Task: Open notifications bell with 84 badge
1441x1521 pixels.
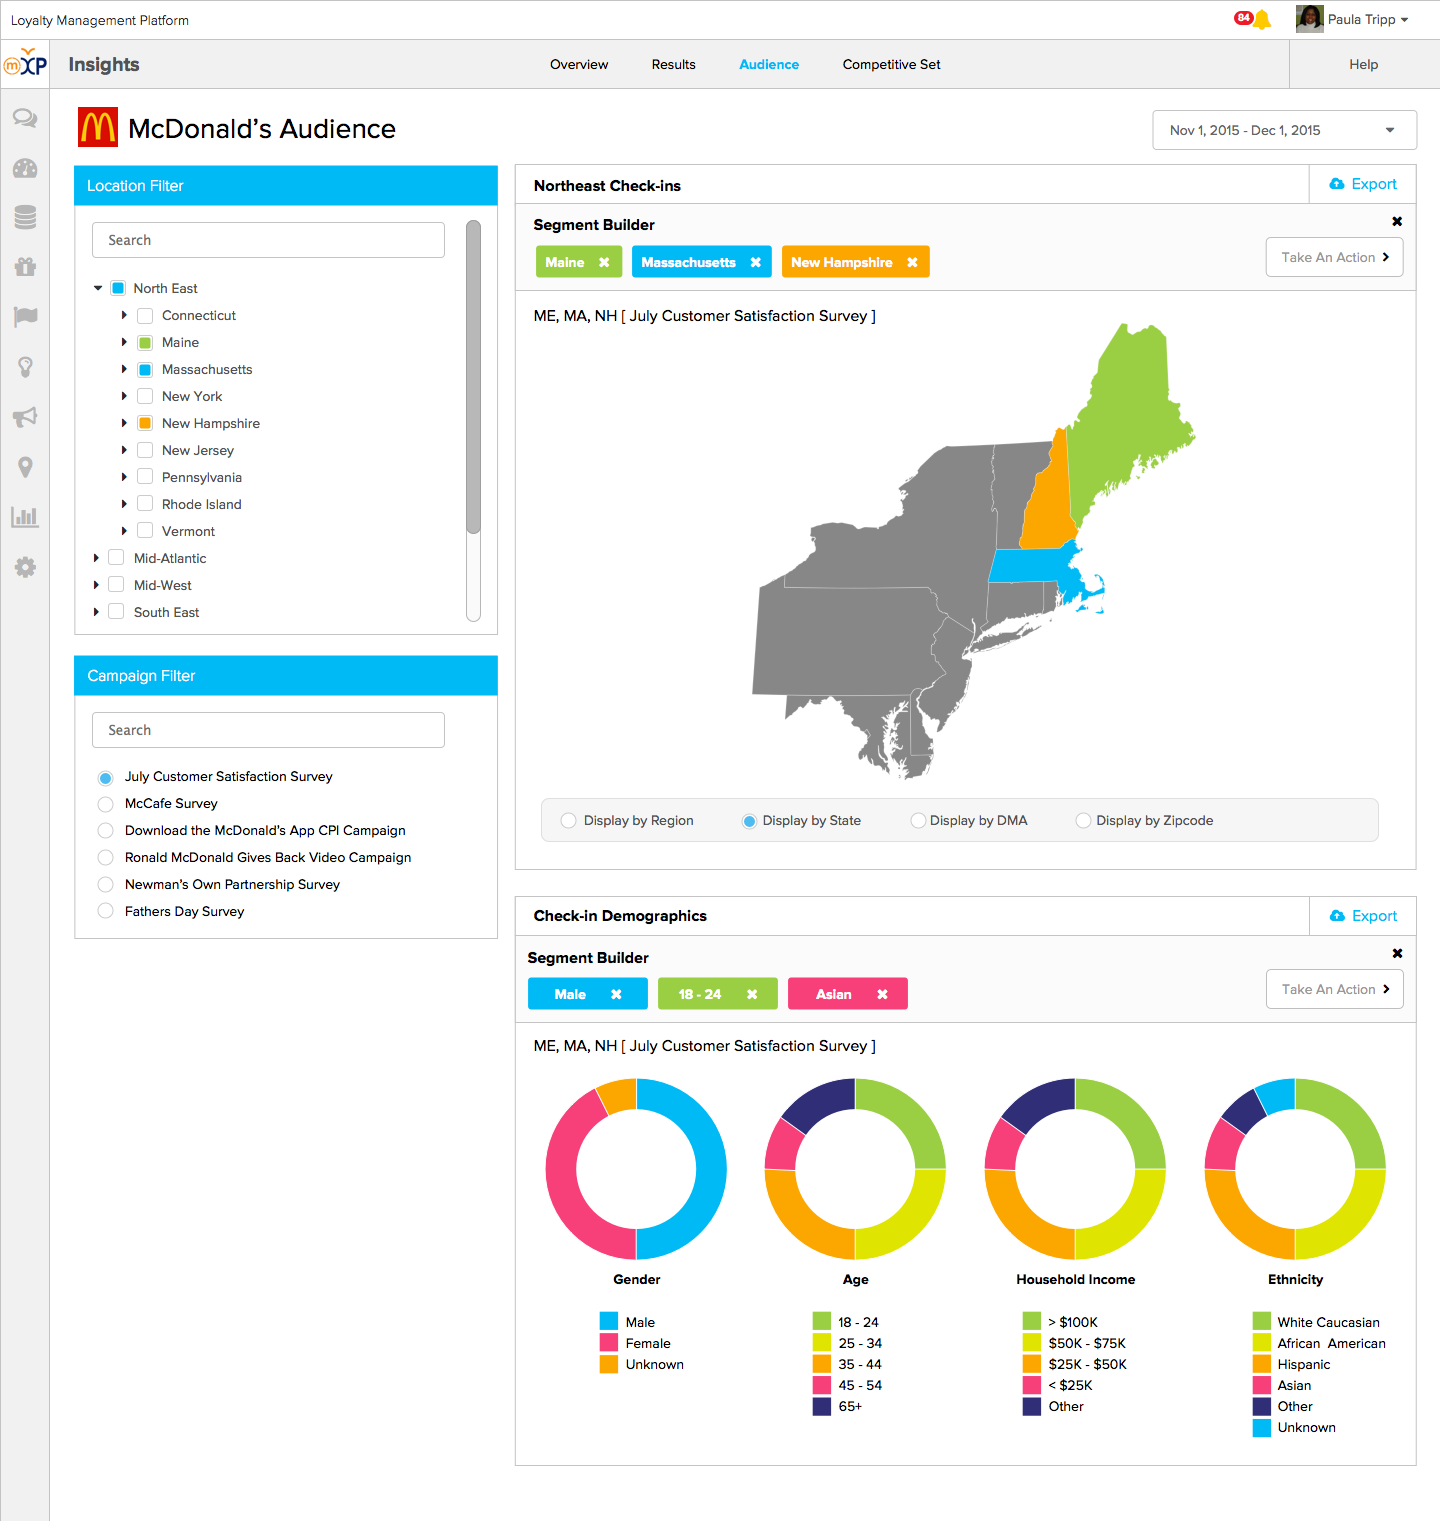Action: [x=1261, y=19]
